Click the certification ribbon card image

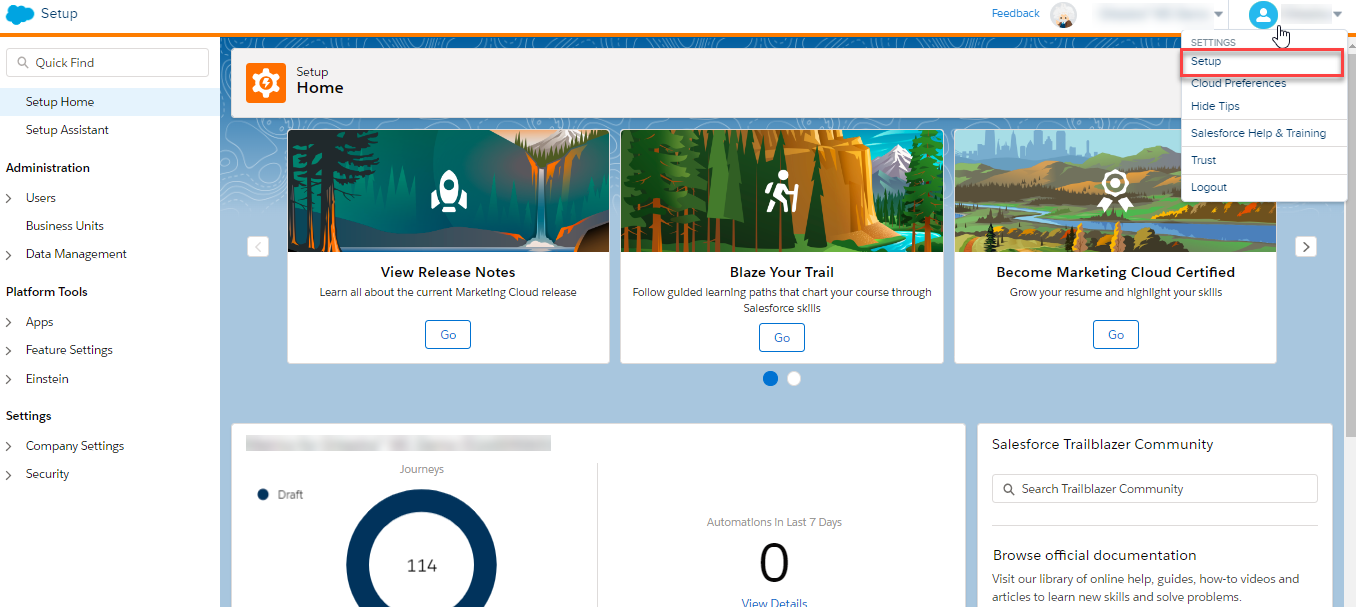tap(1115, 191)
